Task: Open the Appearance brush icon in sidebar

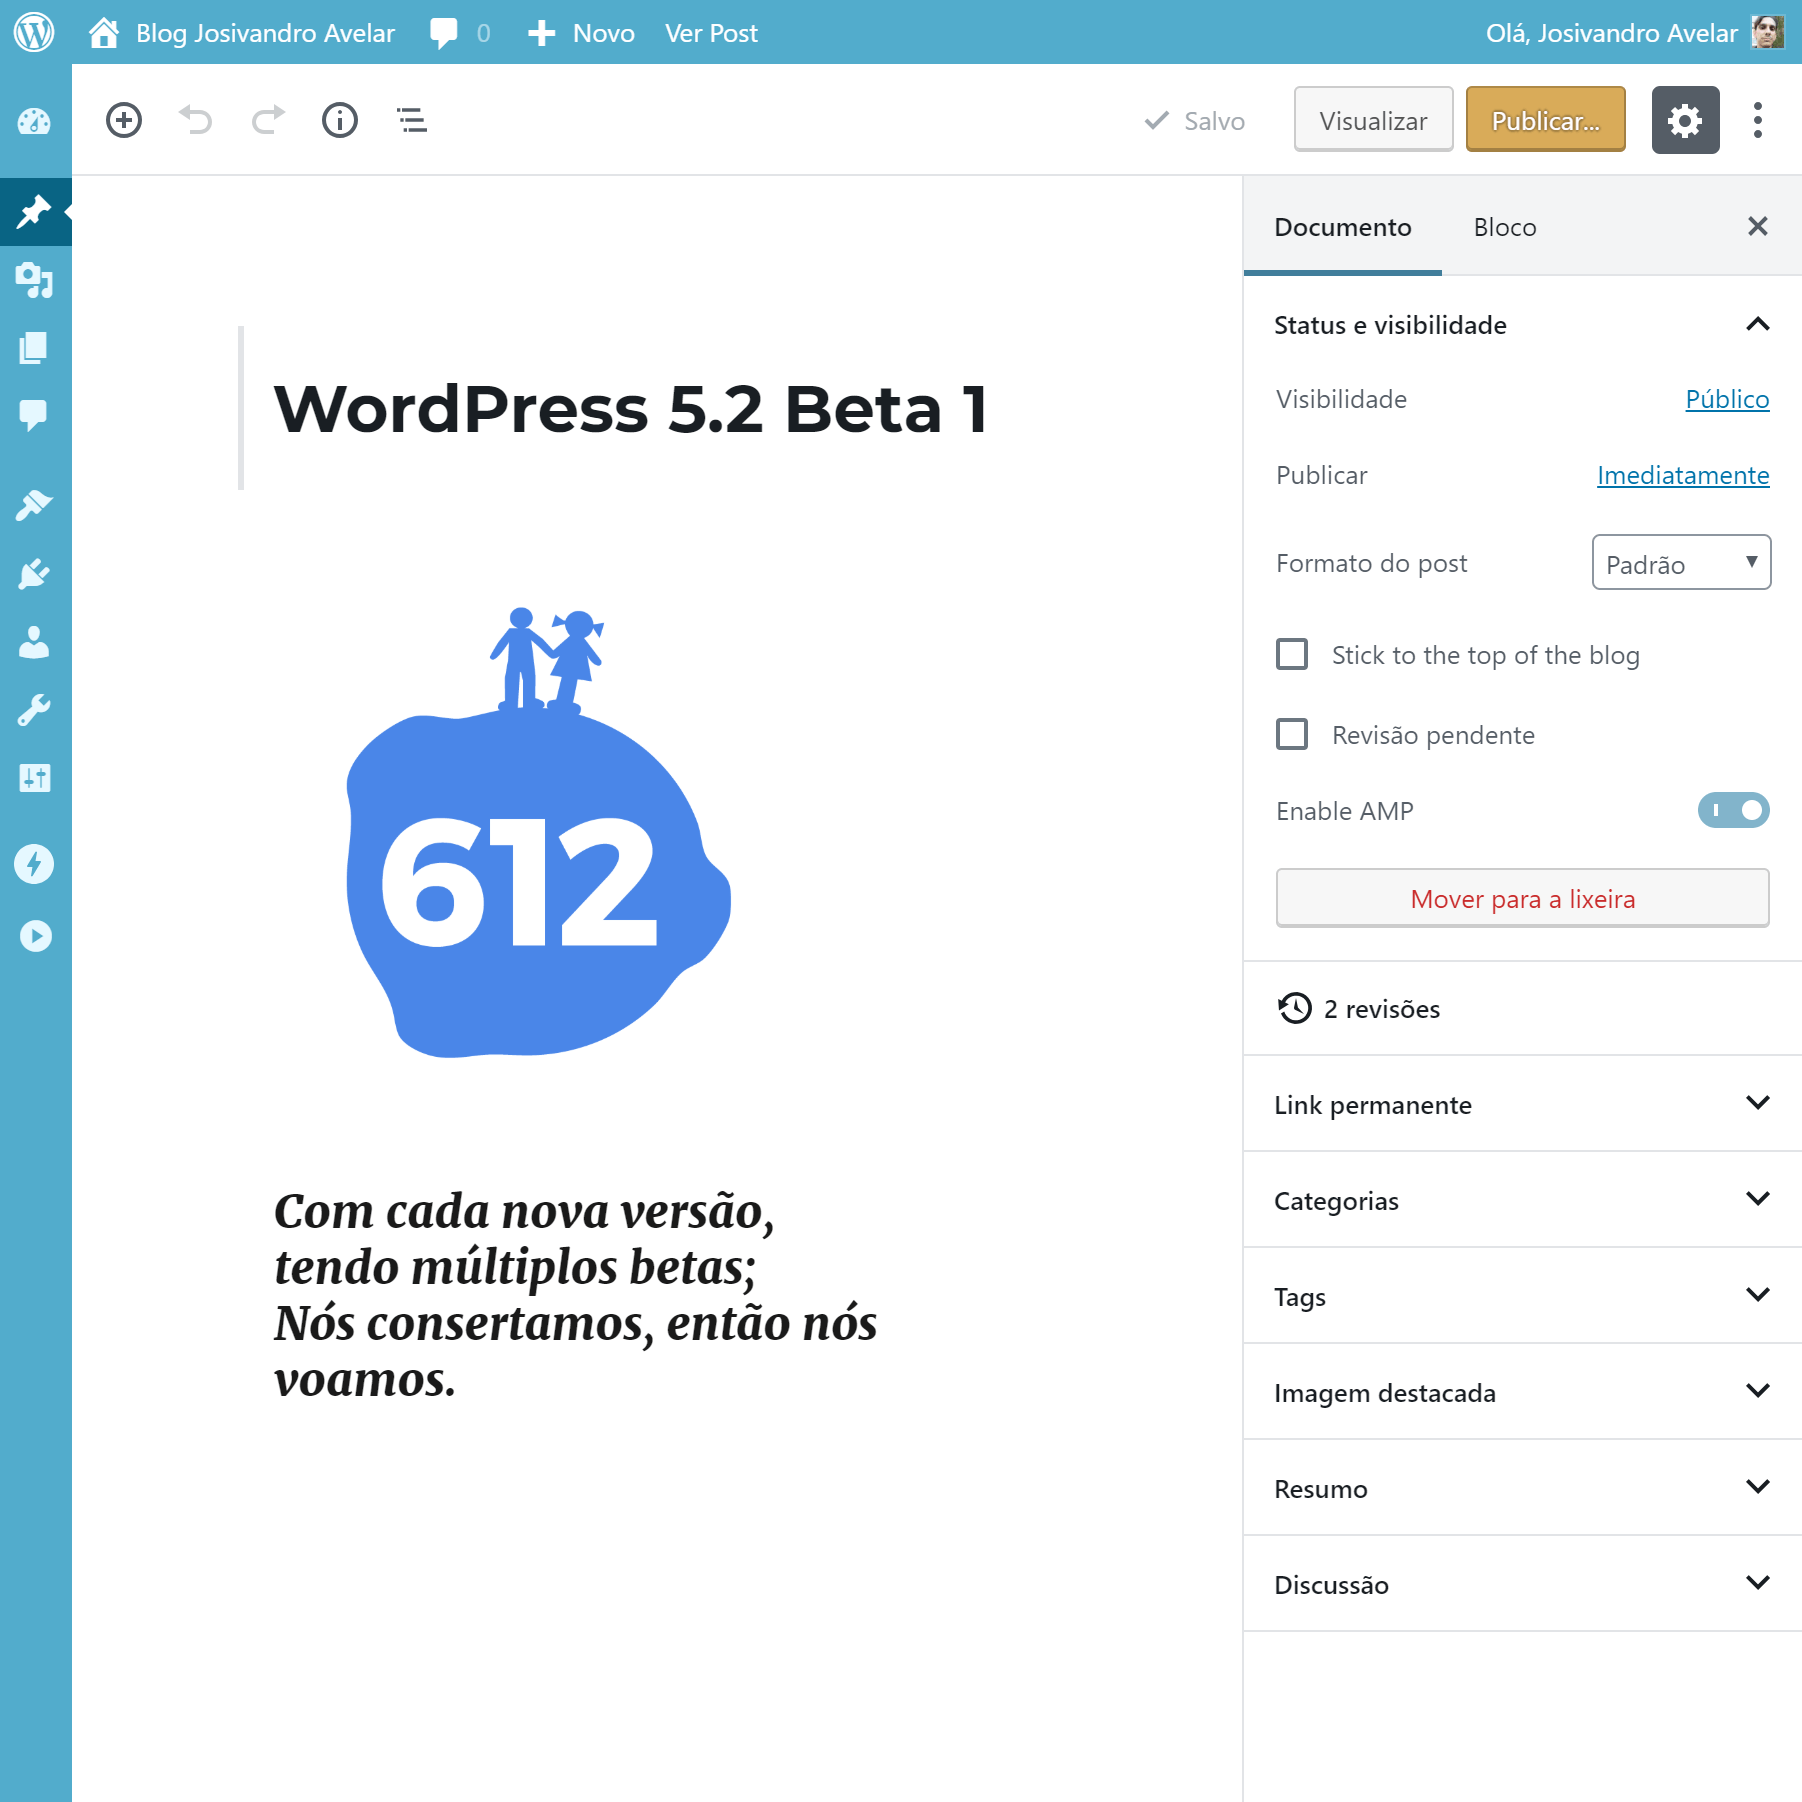Action: click(34, 505)
